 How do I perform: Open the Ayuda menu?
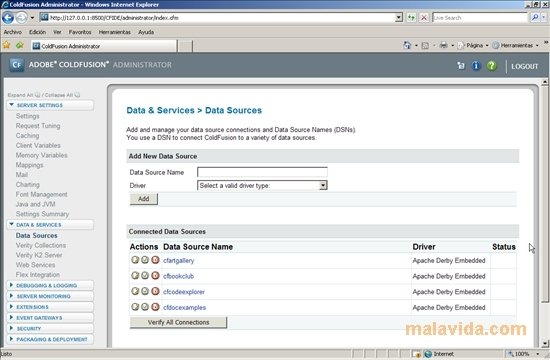click(146, 32)
